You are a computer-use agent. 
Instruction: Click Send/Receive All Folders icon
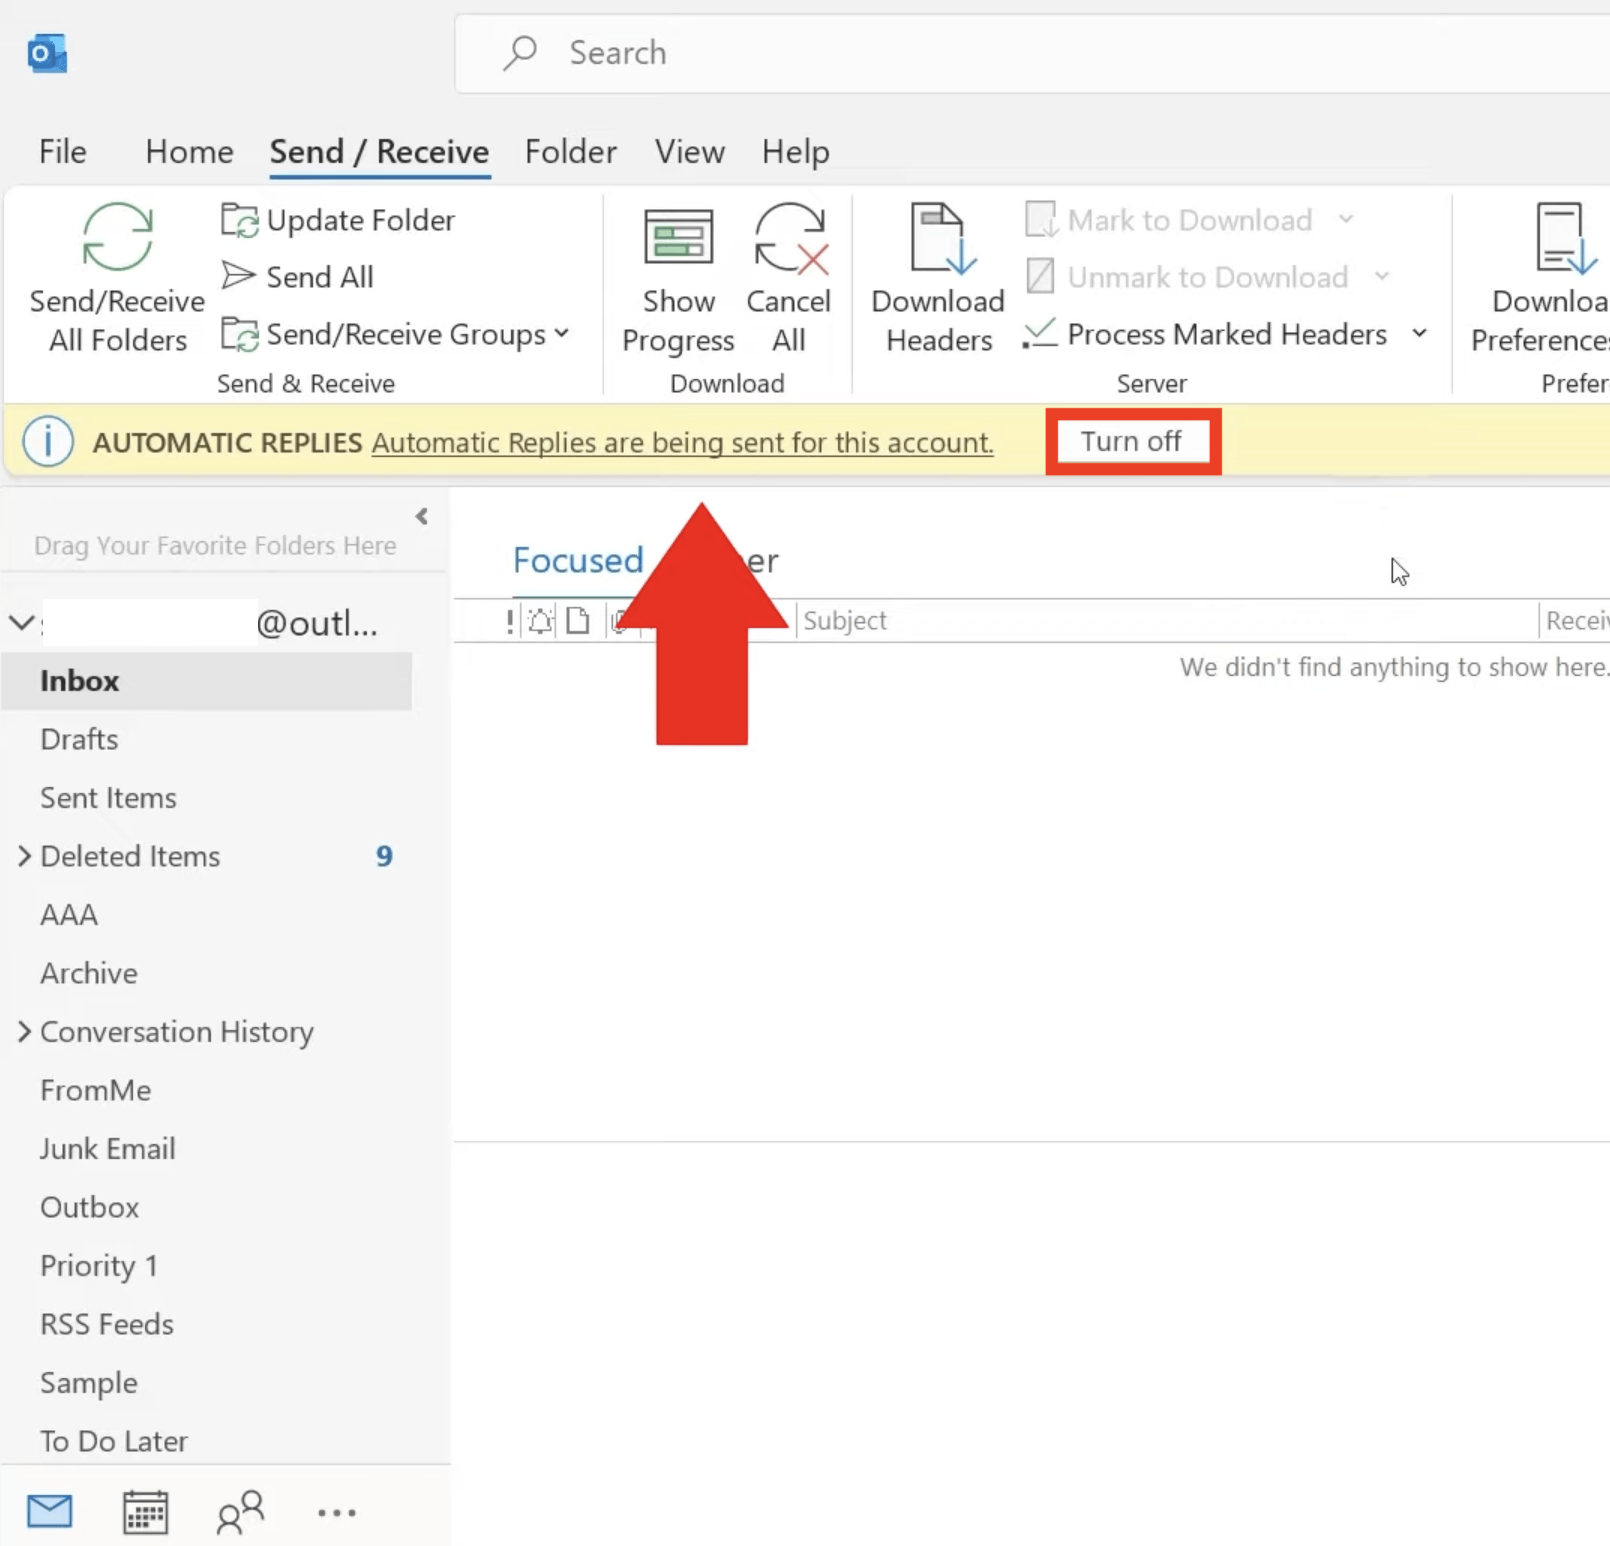(117, 237)
